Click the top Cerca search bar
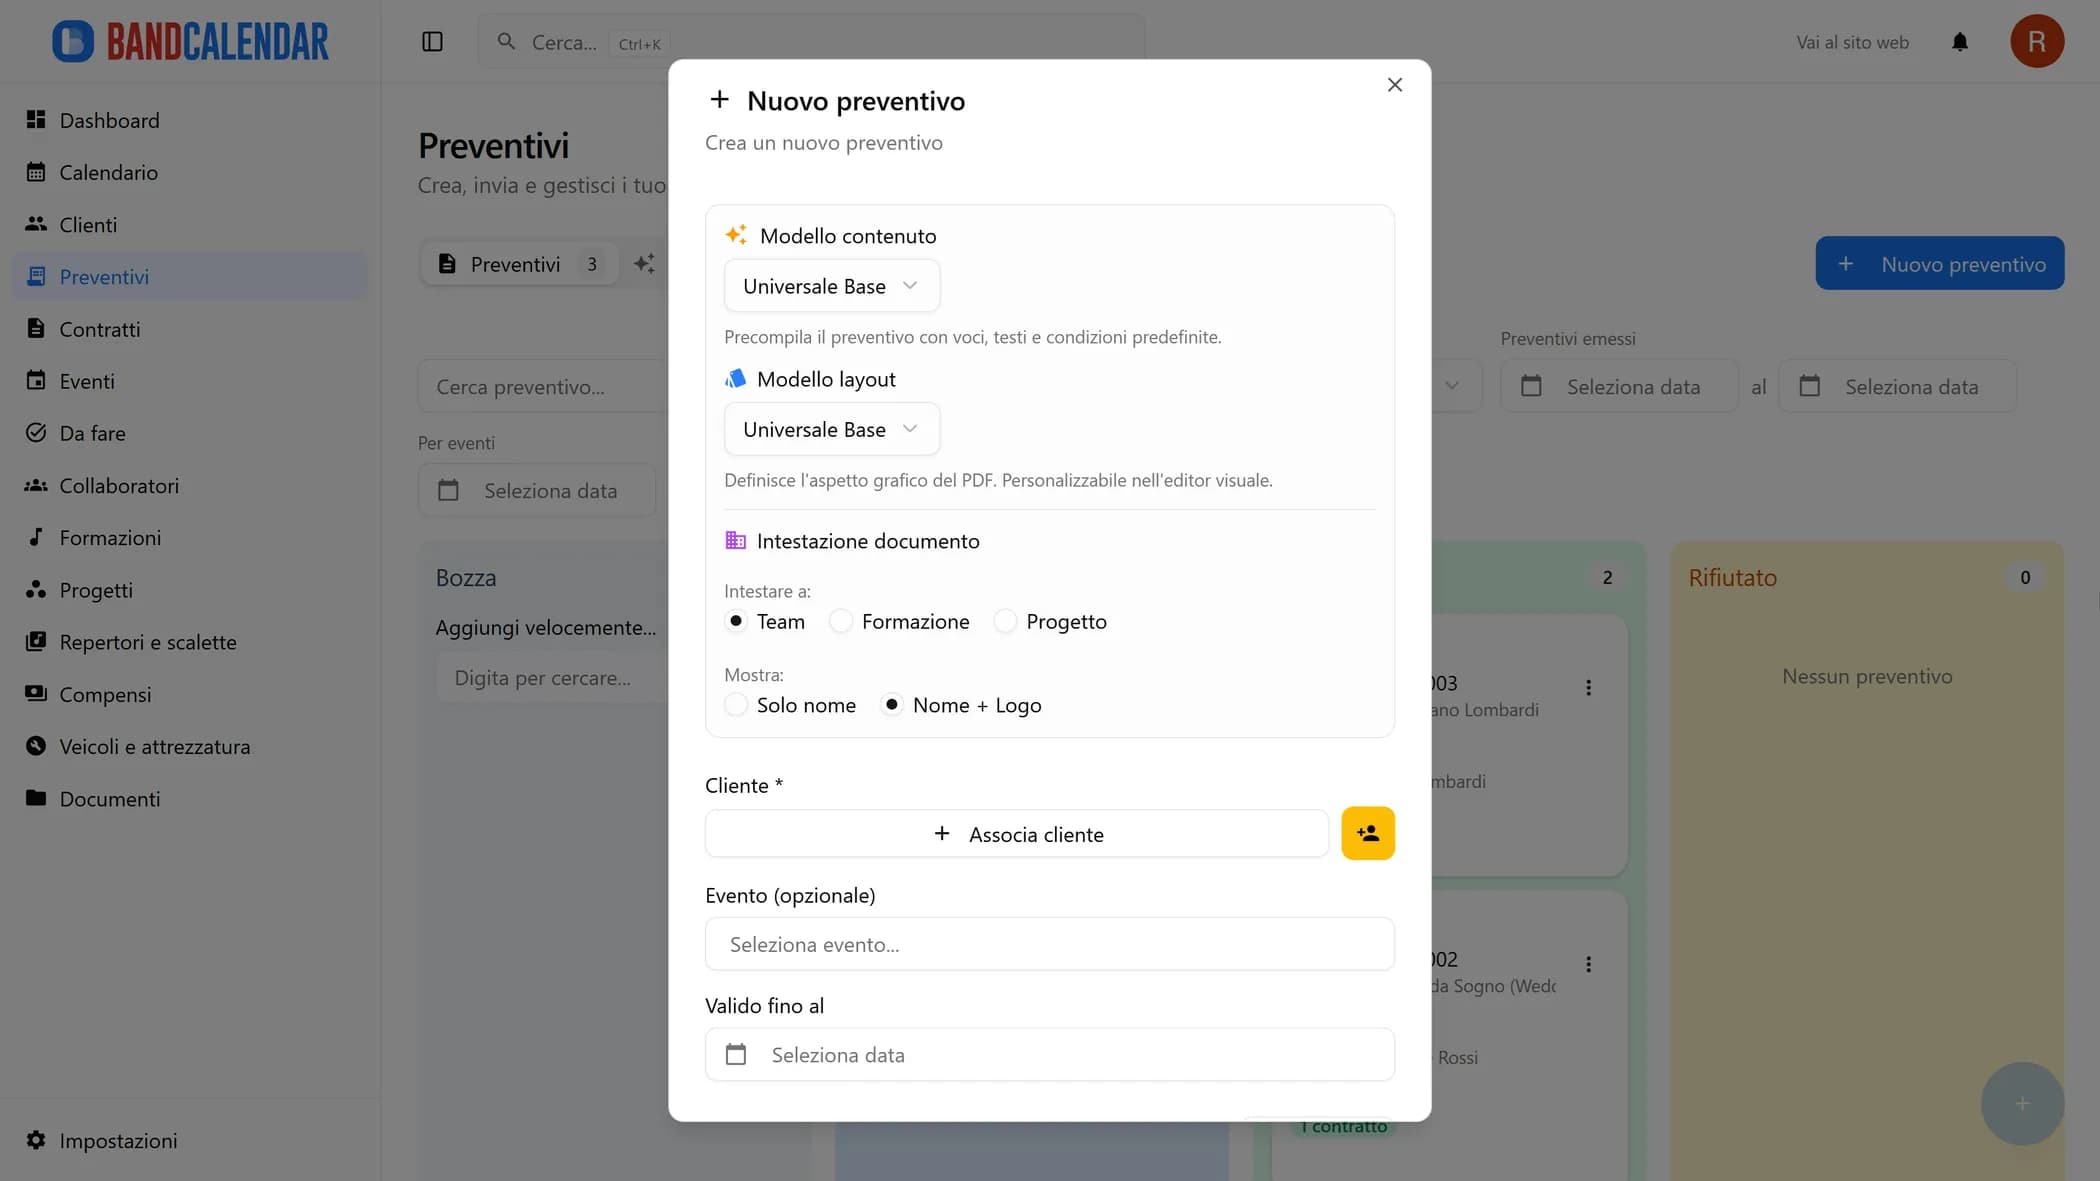2100x1181 pixels. click(x=811, y=41)
